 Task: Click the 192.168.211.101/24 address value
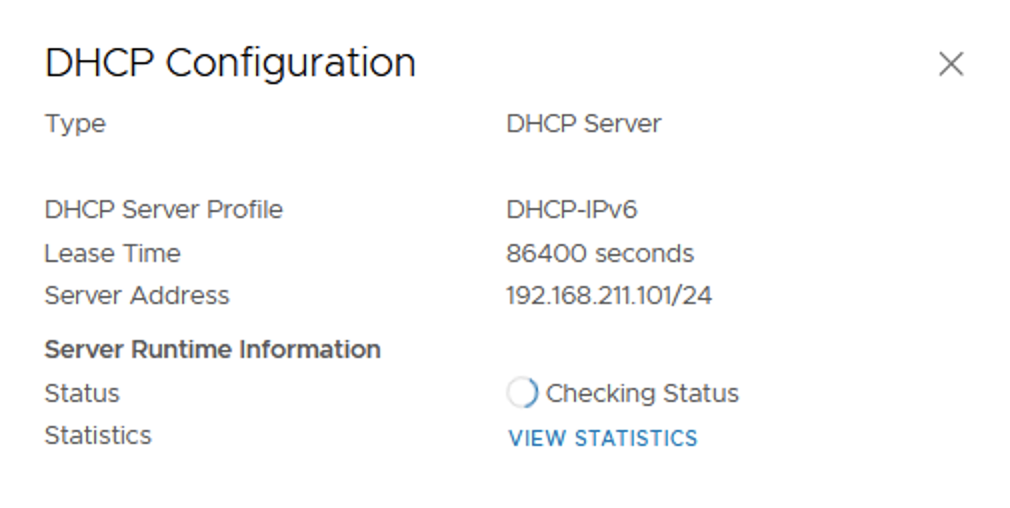(609, 296)
